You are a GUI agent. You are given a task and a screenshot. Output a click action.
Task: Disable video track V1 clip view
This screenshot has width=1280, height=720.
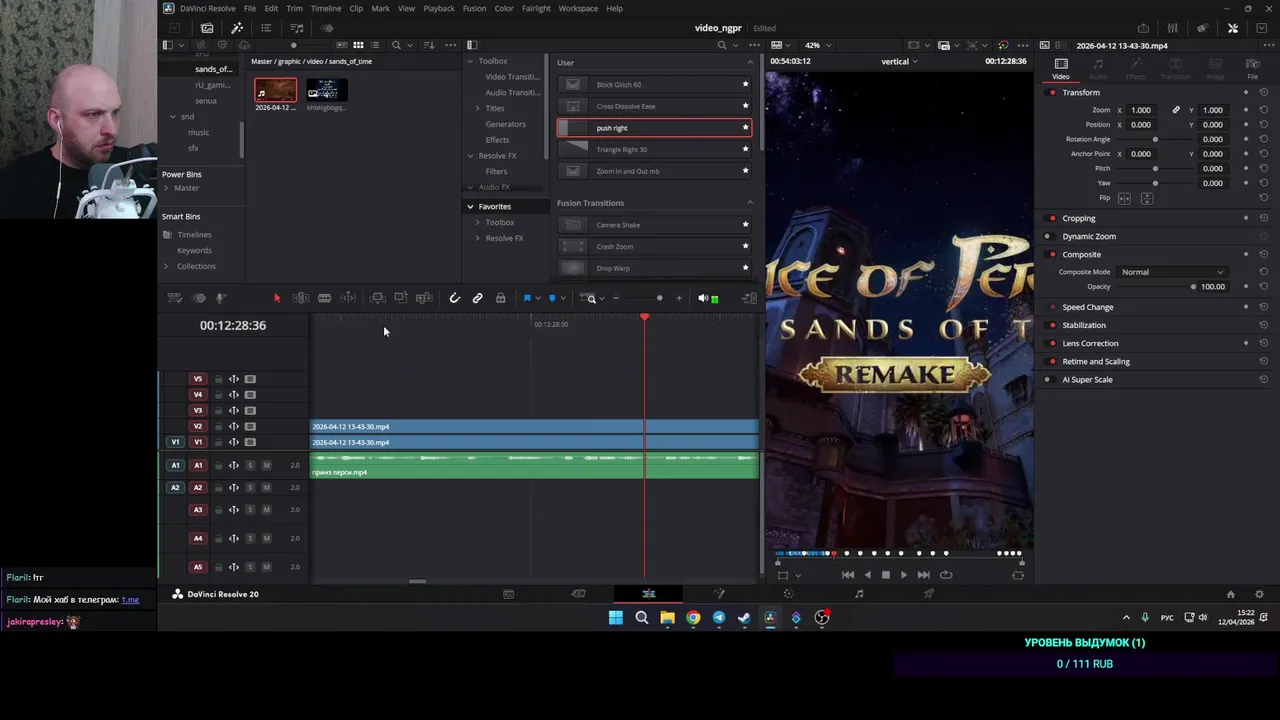250,442
